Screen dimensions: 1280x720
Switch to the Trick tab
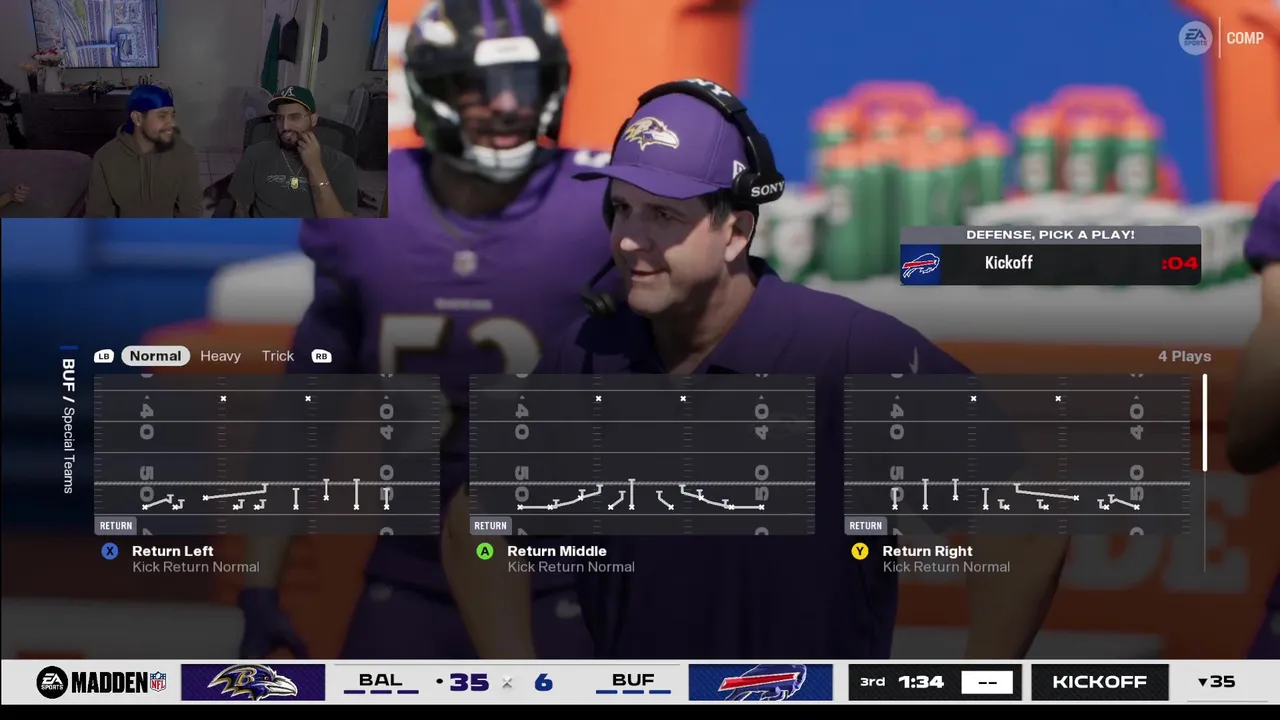tap(278, 356)
